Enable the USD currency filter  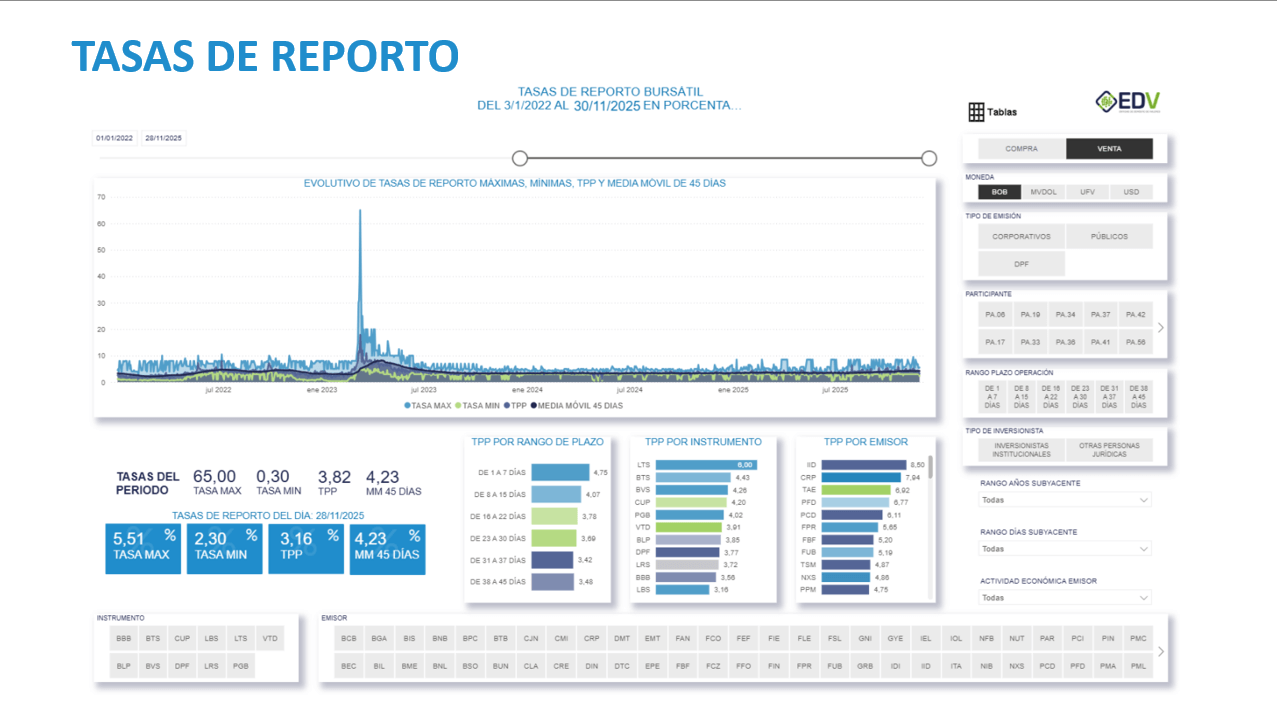(1133, 191)
